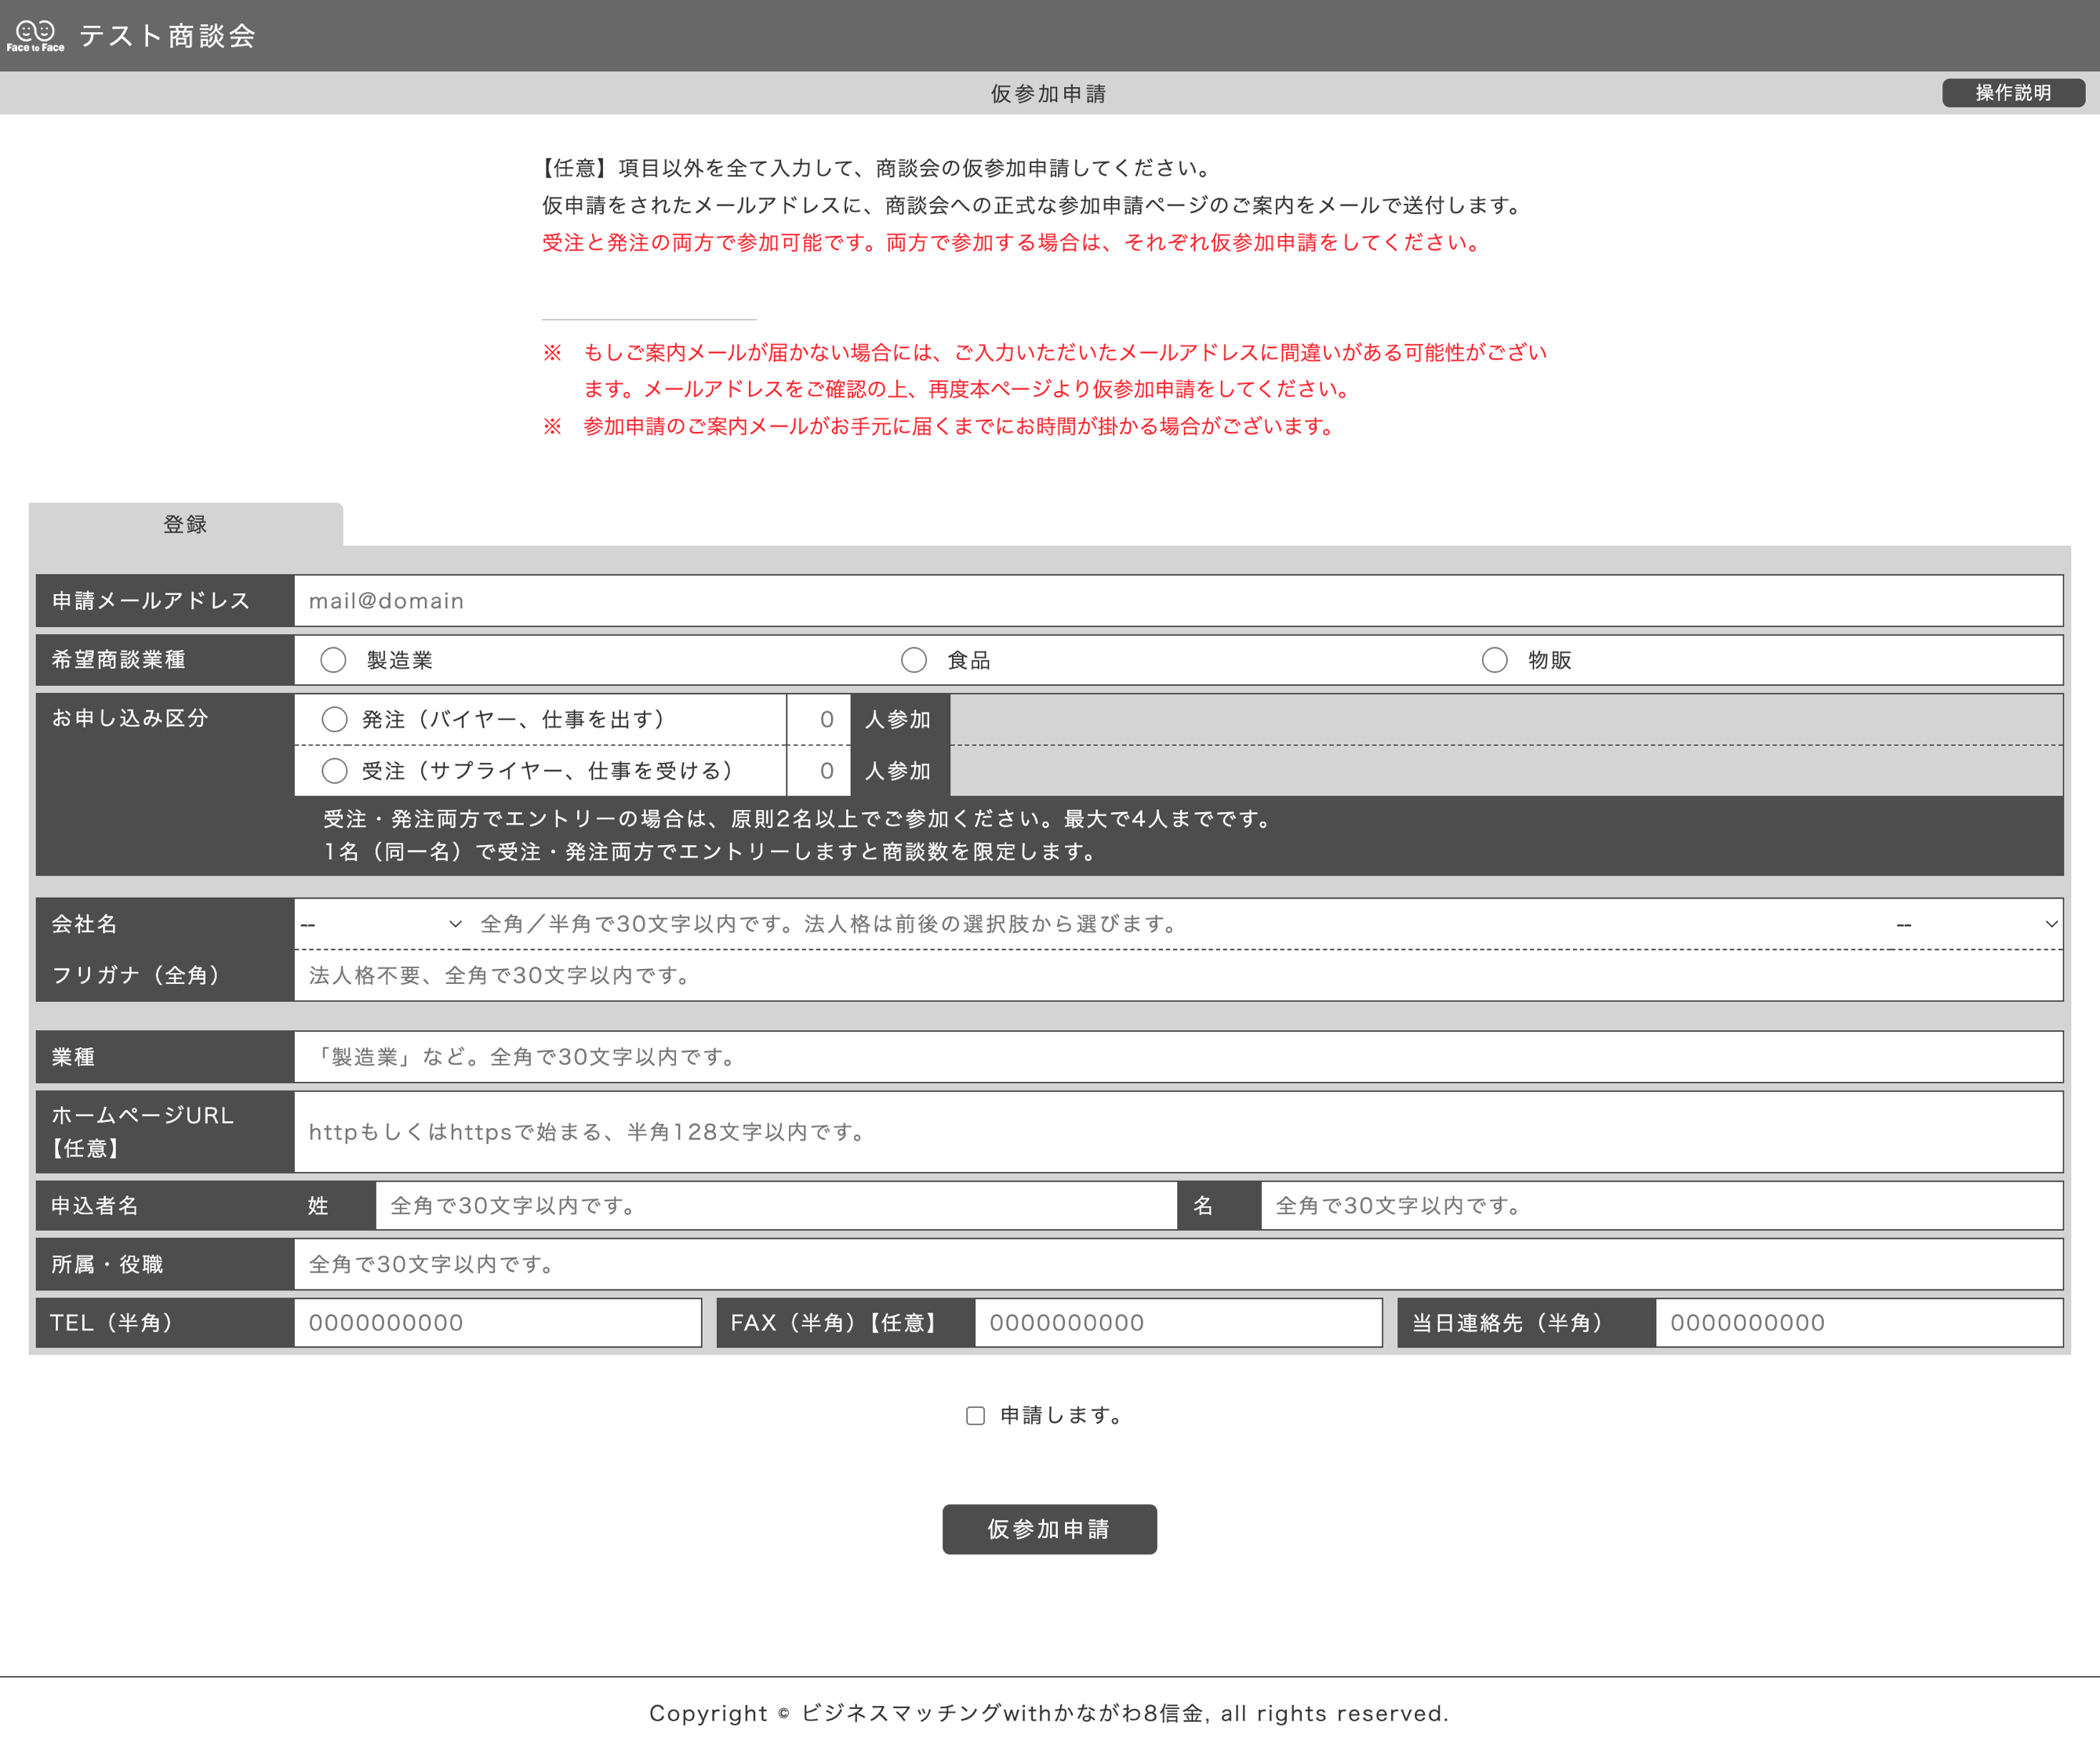Select the 食品 radio button
The height and width of the screenshot is (1749, 2100).
click(913, 659)
